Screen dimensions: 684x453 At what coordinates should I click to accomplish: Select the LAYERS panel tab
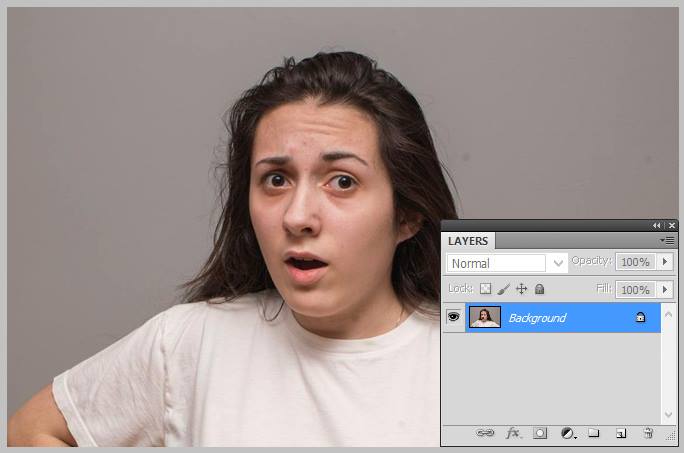pos(468,241)
